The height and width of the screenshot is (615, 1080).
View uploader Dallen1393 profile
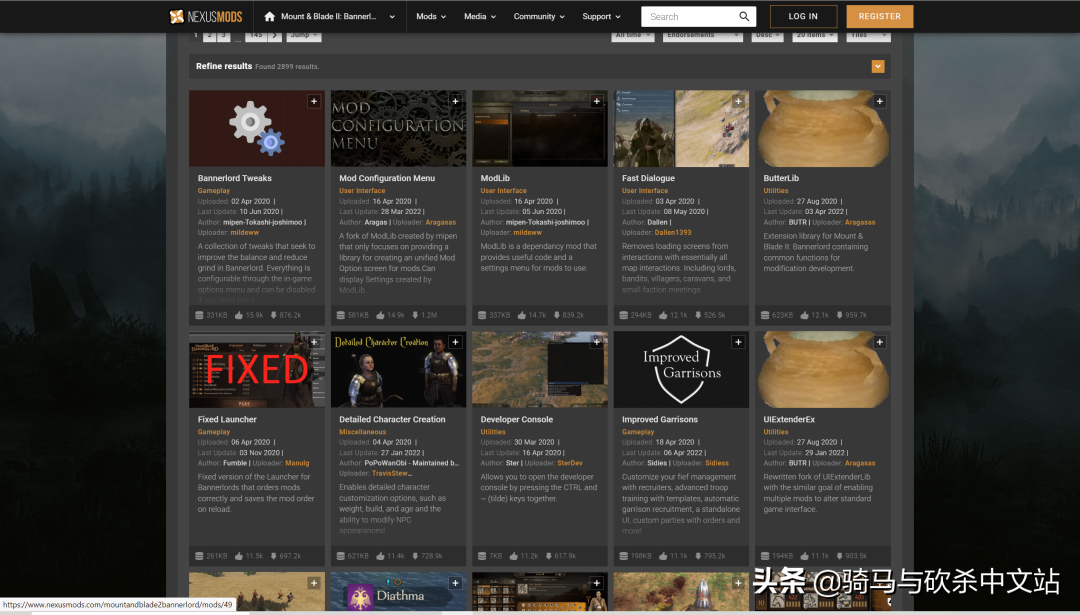pos(672,233)
